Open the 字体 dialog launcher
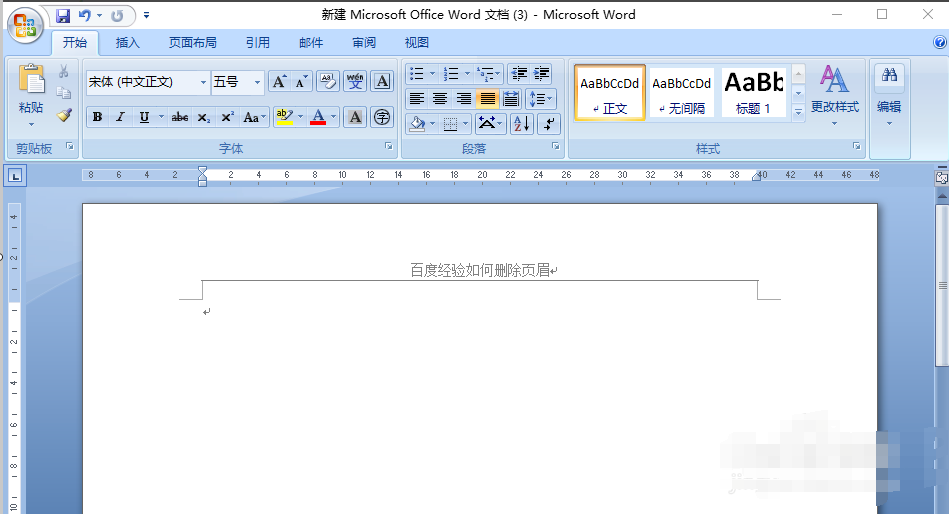Viewport: 949px width, 514px height. pos(389,147)
